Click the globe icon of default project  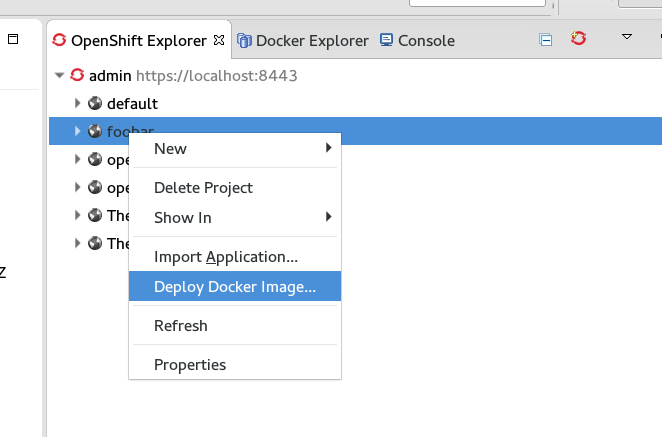tap(95, 103)
